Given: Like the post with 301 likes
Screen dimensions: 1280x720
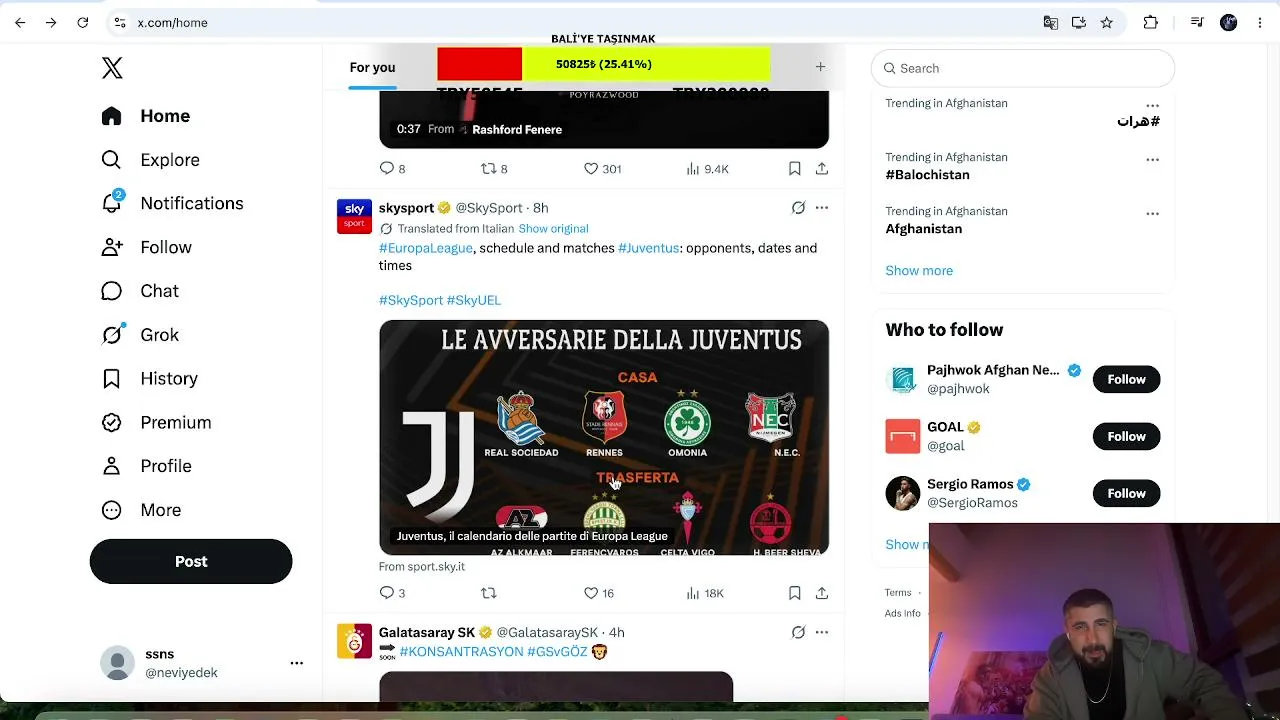Looking at the screenshot, I should click(602, 169).
